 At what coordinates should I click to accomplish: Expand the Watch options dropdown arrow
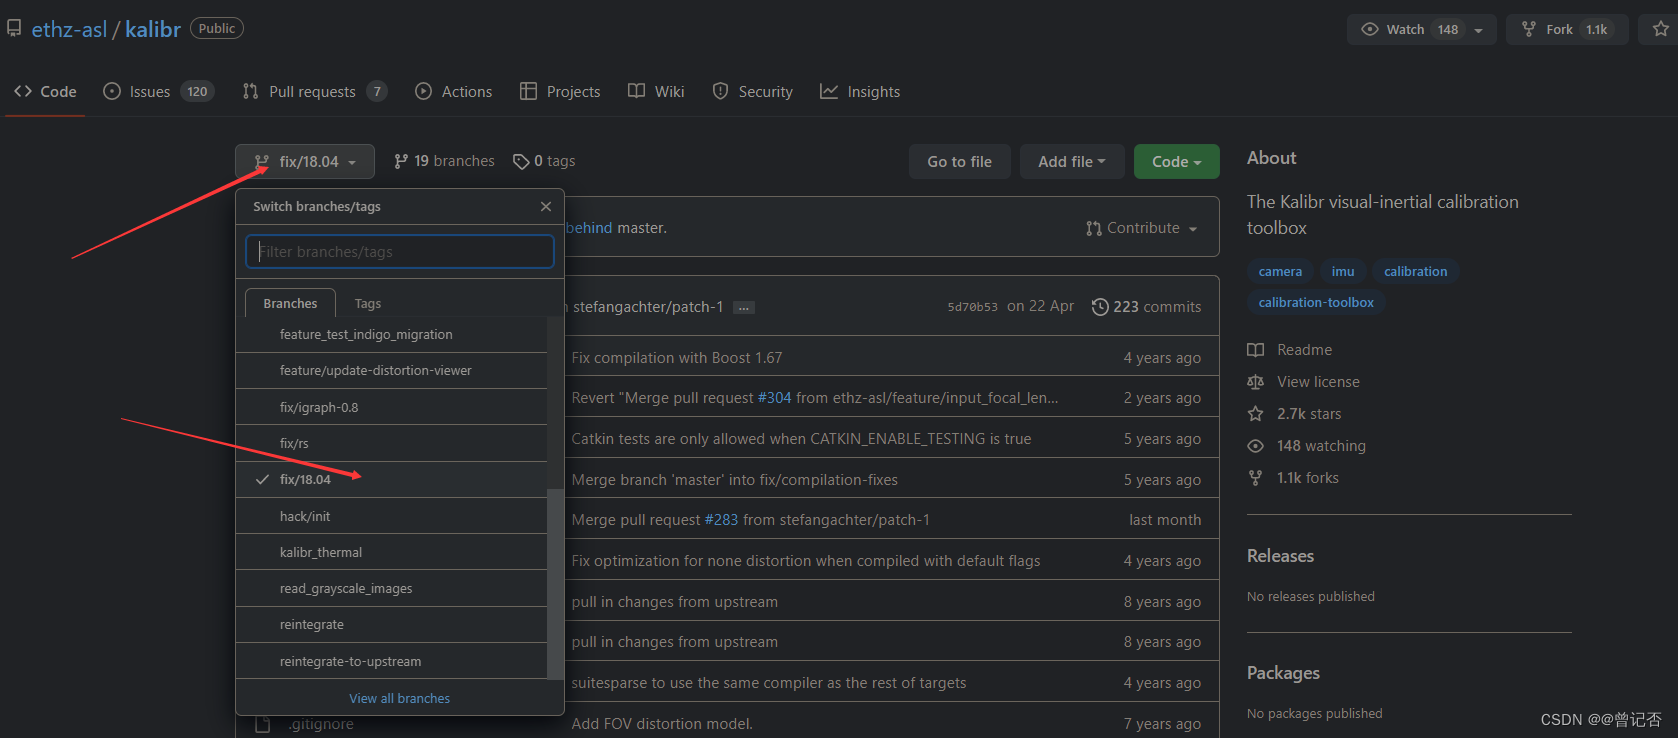pyautogui.click(x=1479, y=30)
